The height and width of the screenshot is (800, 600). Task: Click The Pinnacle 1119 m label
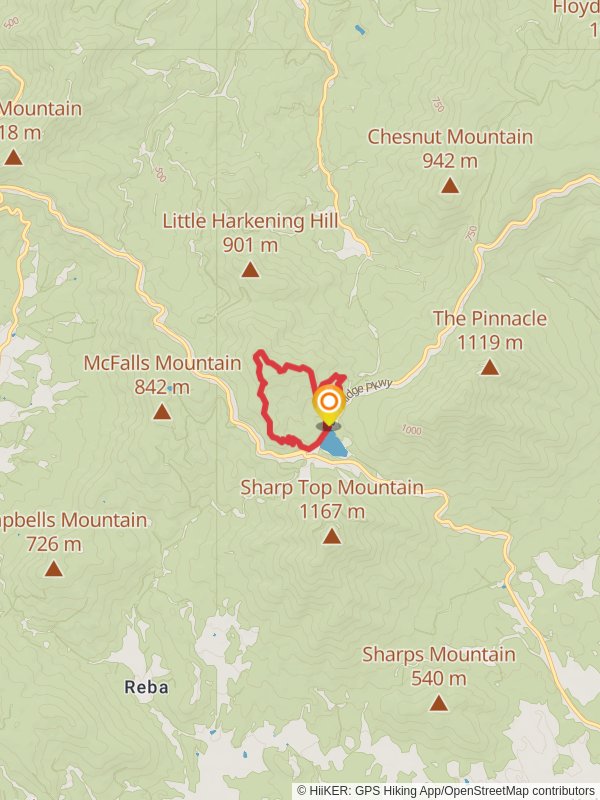pyautogui.click(x=490, y=330)
